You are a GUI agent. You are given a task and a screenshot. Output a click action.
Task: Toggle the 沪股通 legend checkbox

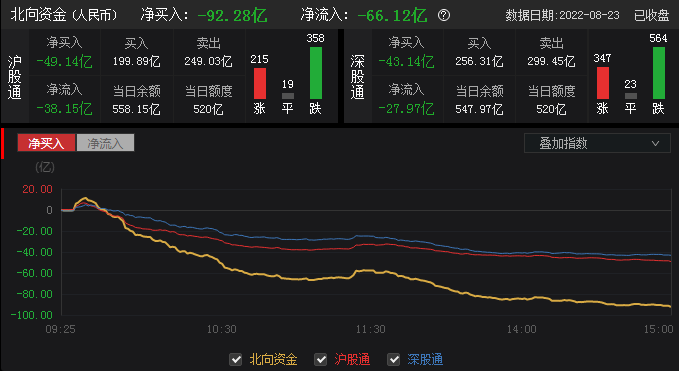[320, 359]
